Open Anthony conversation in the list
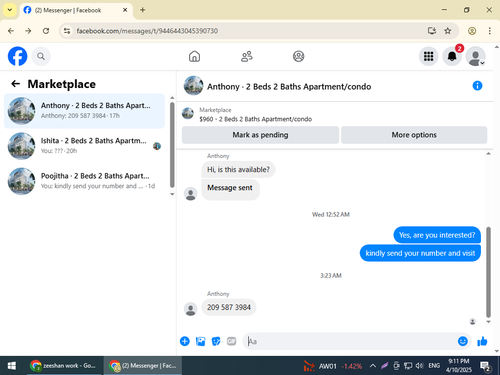 click(84, 111)
